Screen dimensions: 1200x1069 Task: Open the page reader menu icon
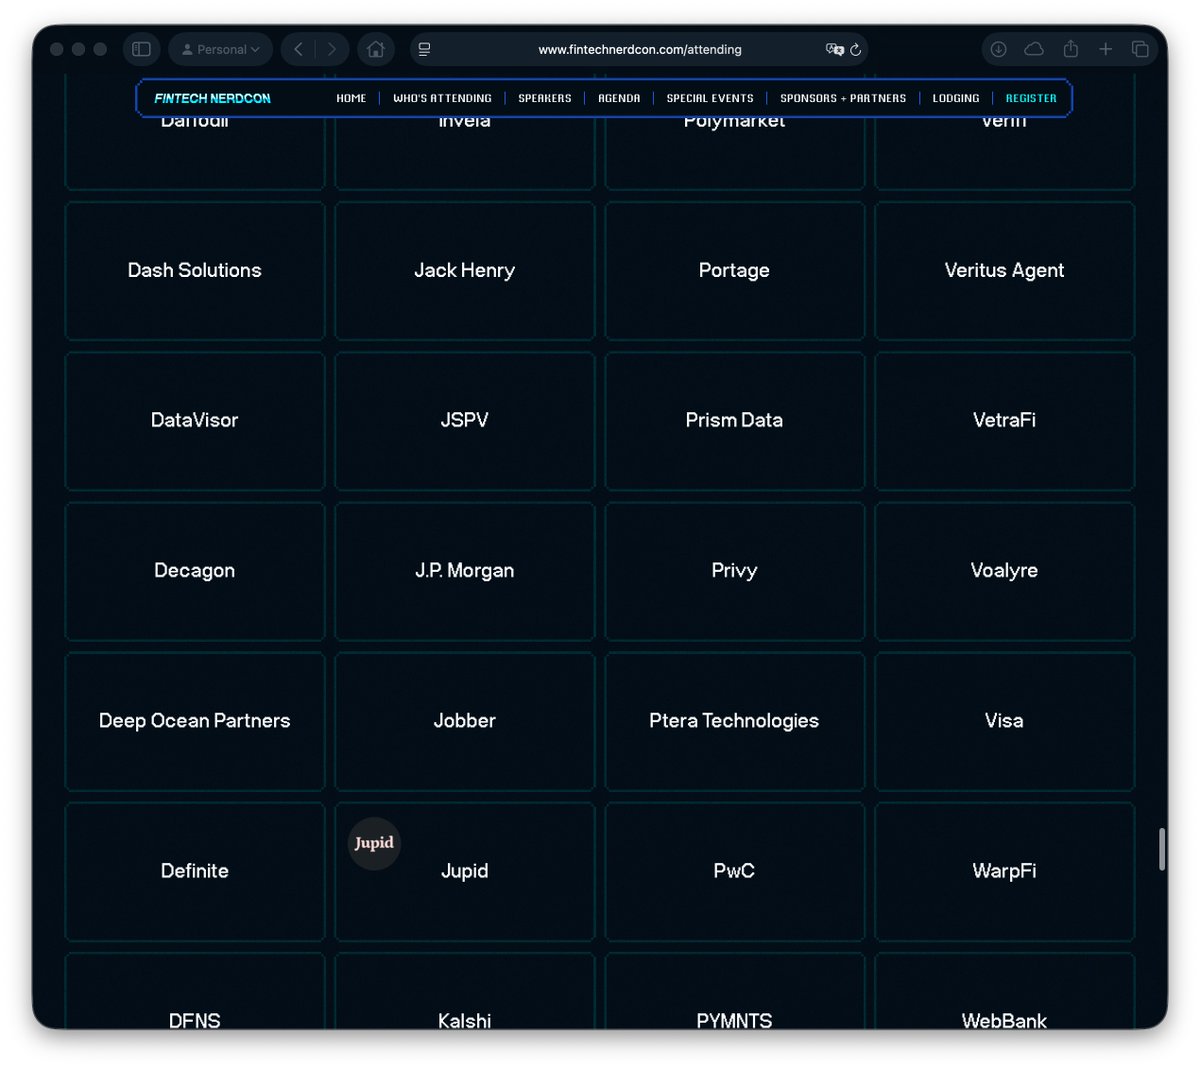pos(424,49)
